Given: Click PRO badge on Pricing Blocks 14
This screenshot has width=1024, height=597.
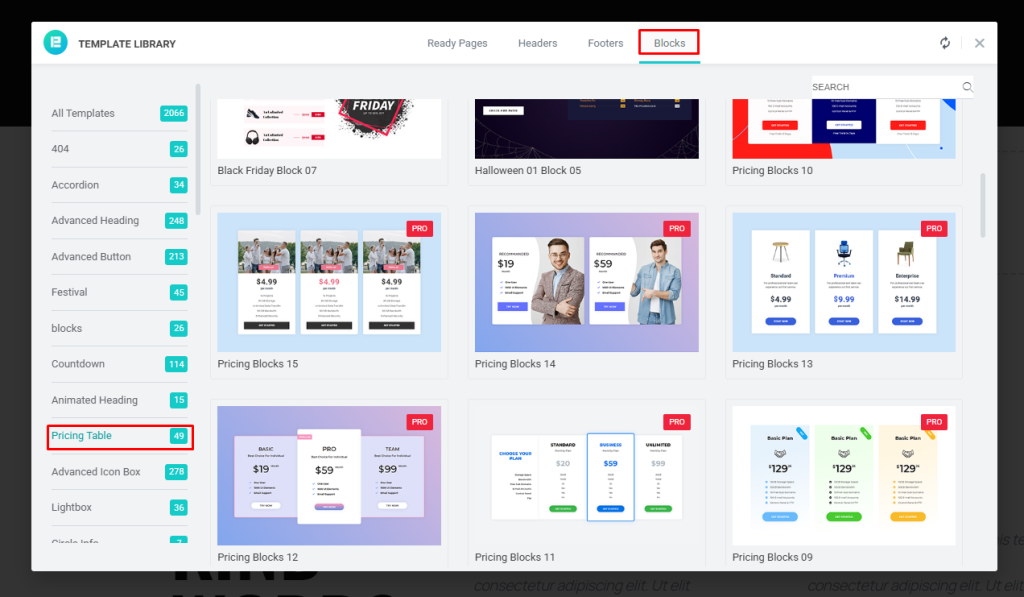Looking at the screenshot, I should [x=677, y=229].
